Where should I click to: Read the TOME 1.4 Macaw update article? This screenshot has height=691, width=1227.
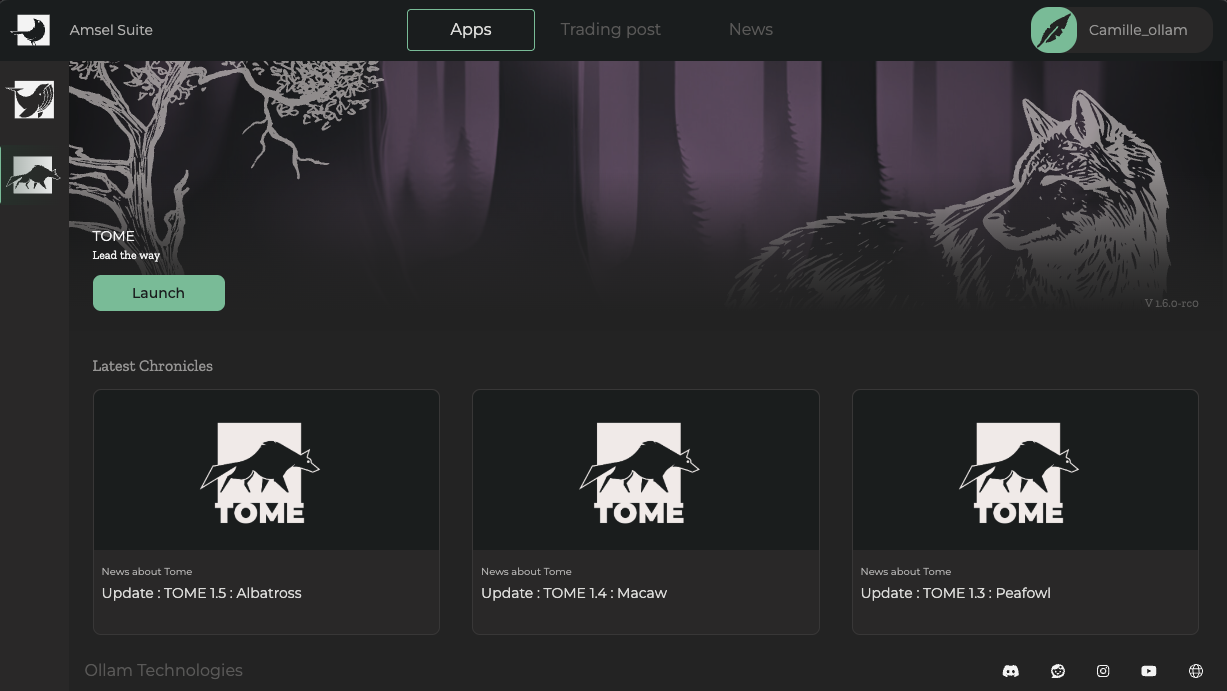coord(573,593)
